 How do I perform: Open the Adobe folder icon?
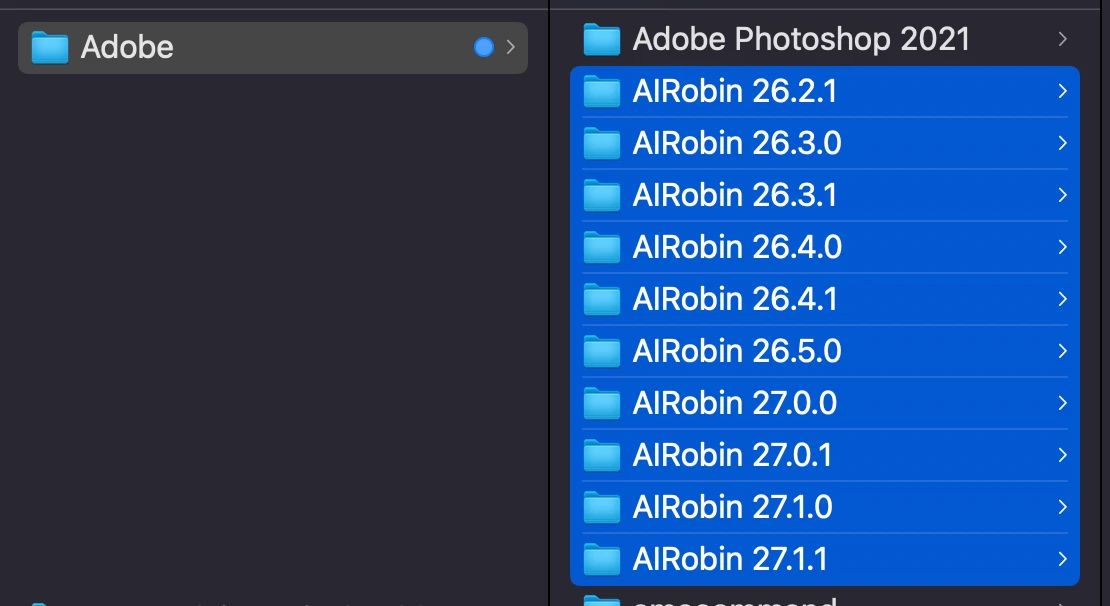tap(50, 47)
